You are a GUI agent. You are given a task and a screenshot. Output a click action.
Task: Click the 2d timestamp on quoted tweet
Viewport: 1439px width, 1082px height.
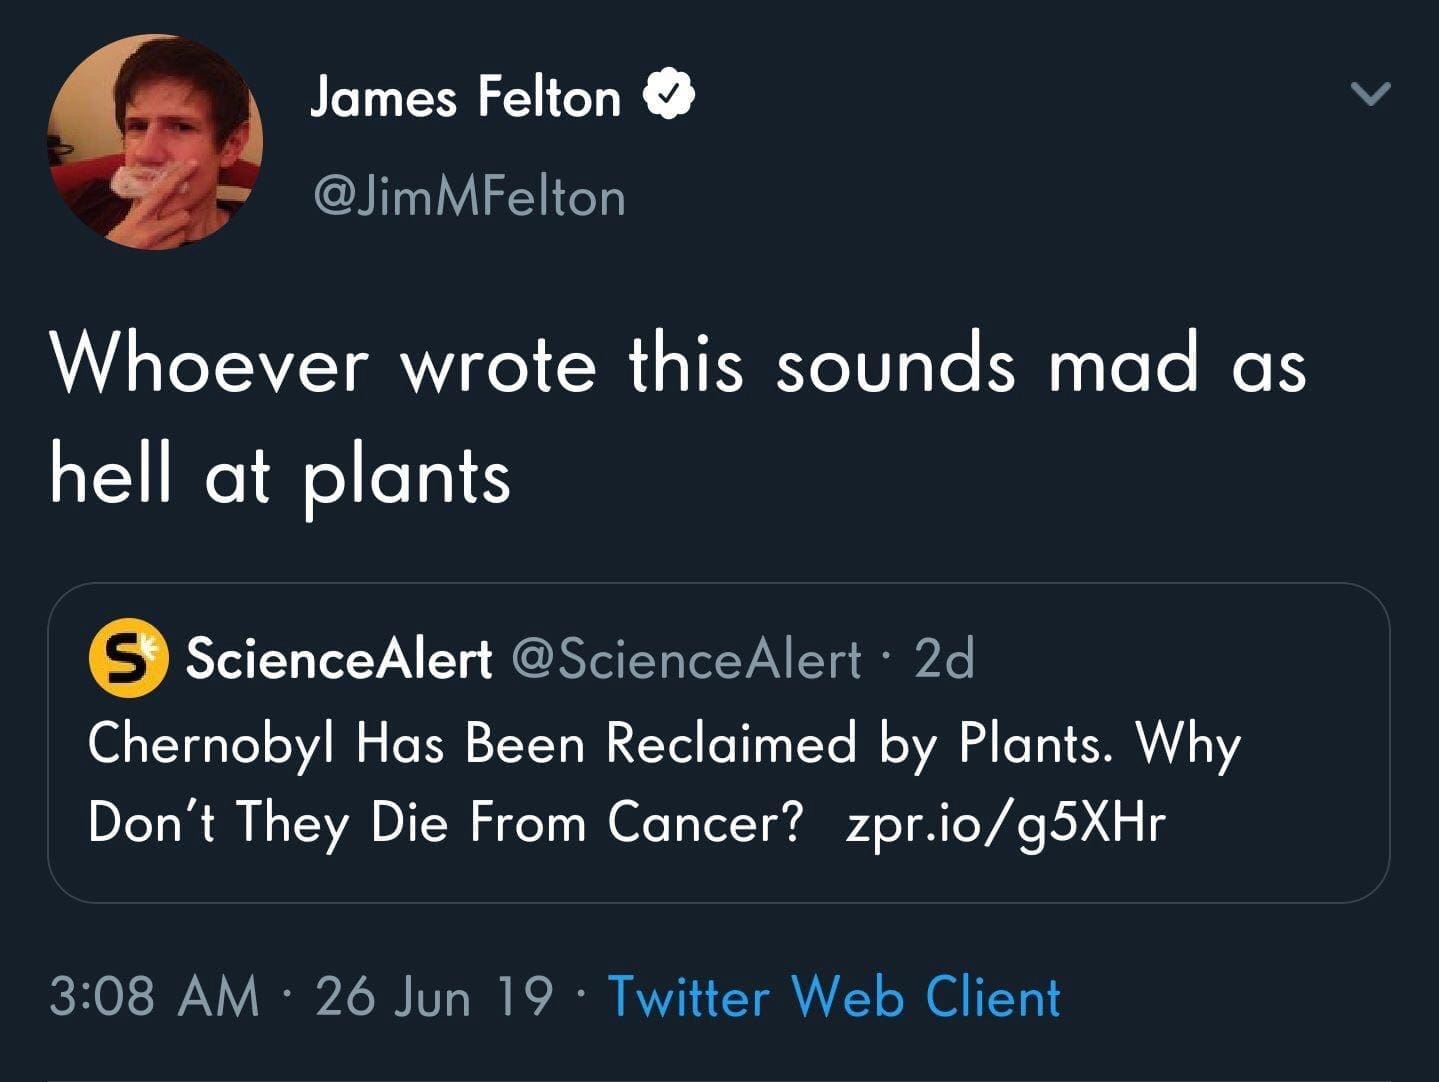click(945, 659)
